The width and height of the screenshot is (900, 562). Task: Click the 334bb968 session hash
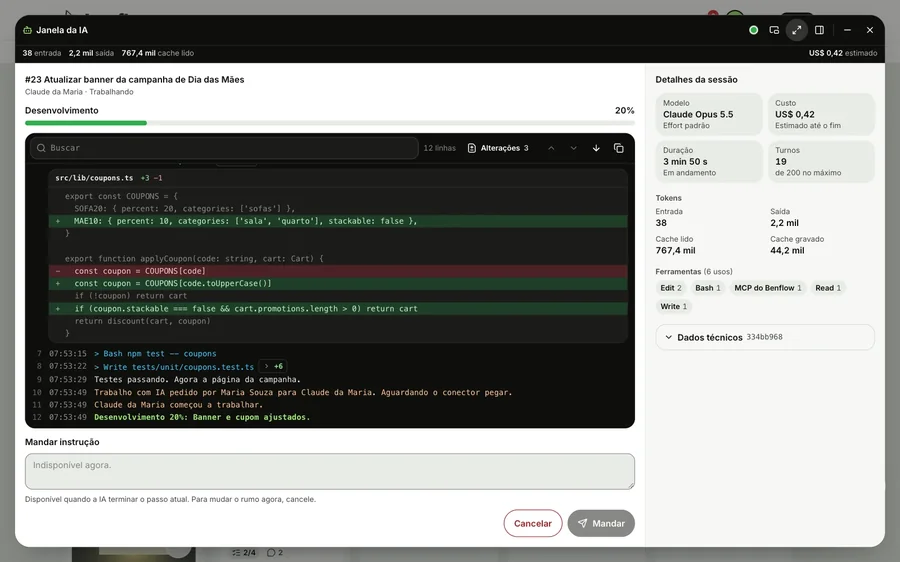(x=764, y=337)
